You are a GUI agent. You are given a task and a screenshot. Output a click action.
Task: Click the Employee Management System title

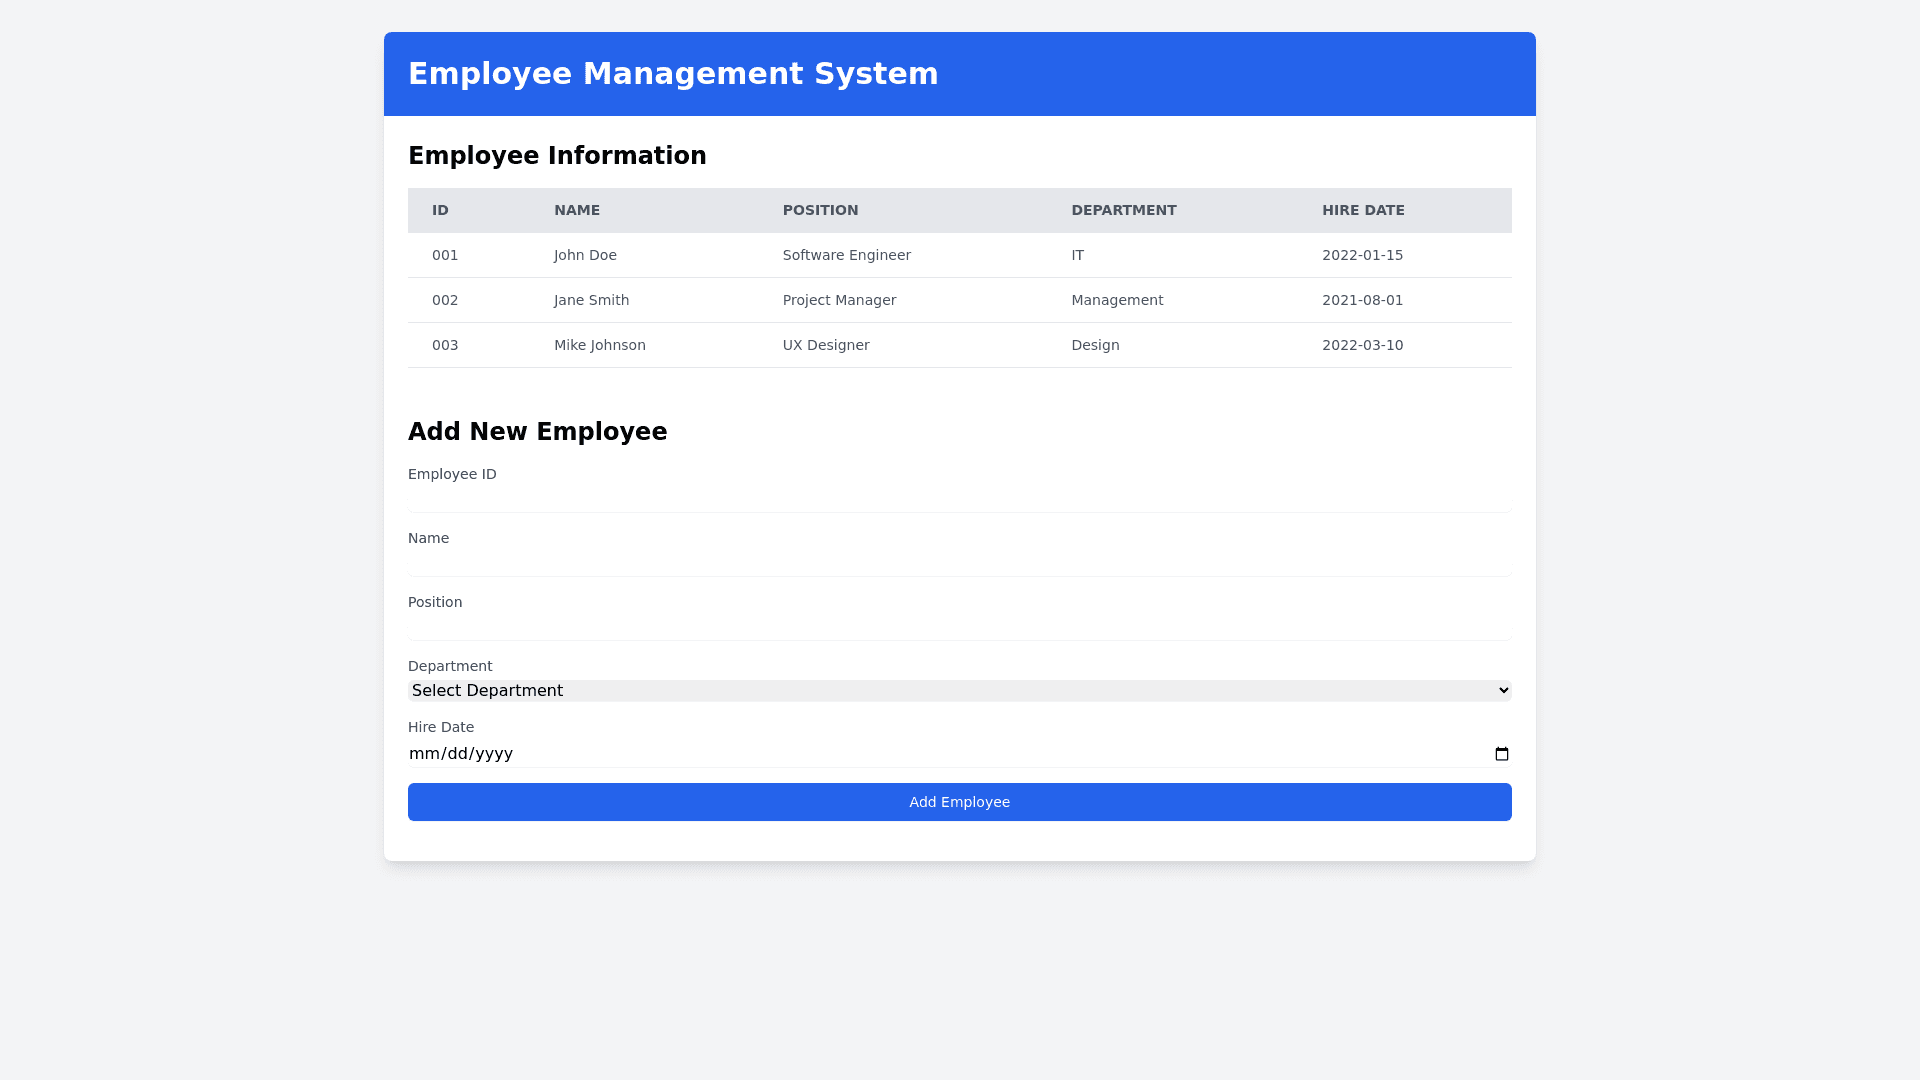coord(673,74)
